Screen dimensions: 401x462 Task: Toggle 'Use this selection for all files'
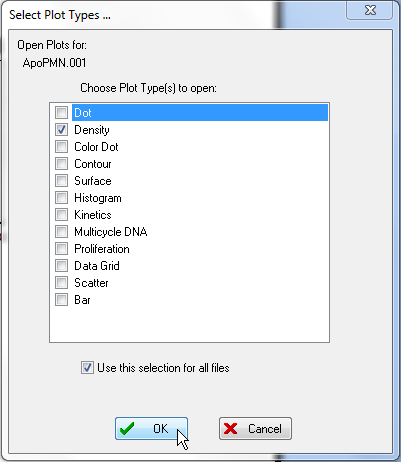pyautogui.click(x=87, y=368)
